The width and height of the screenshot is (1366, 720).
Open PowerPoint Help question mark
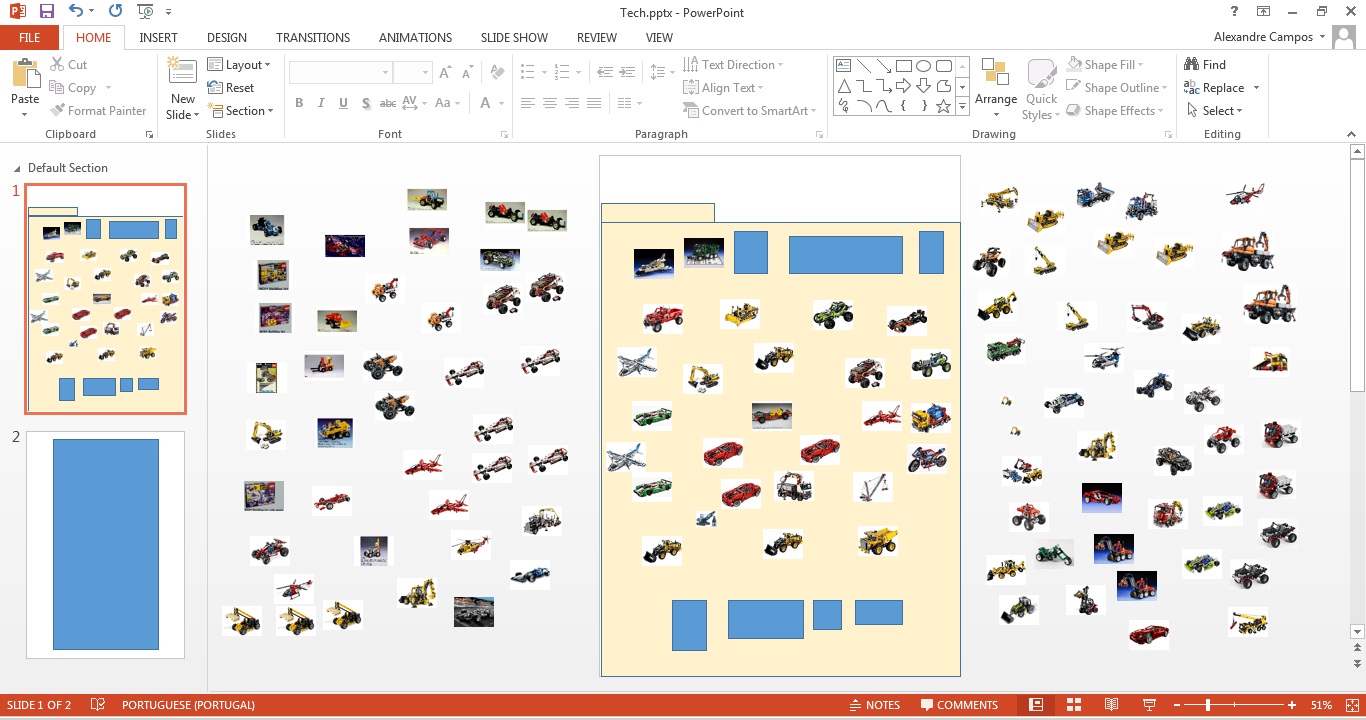1235,11
